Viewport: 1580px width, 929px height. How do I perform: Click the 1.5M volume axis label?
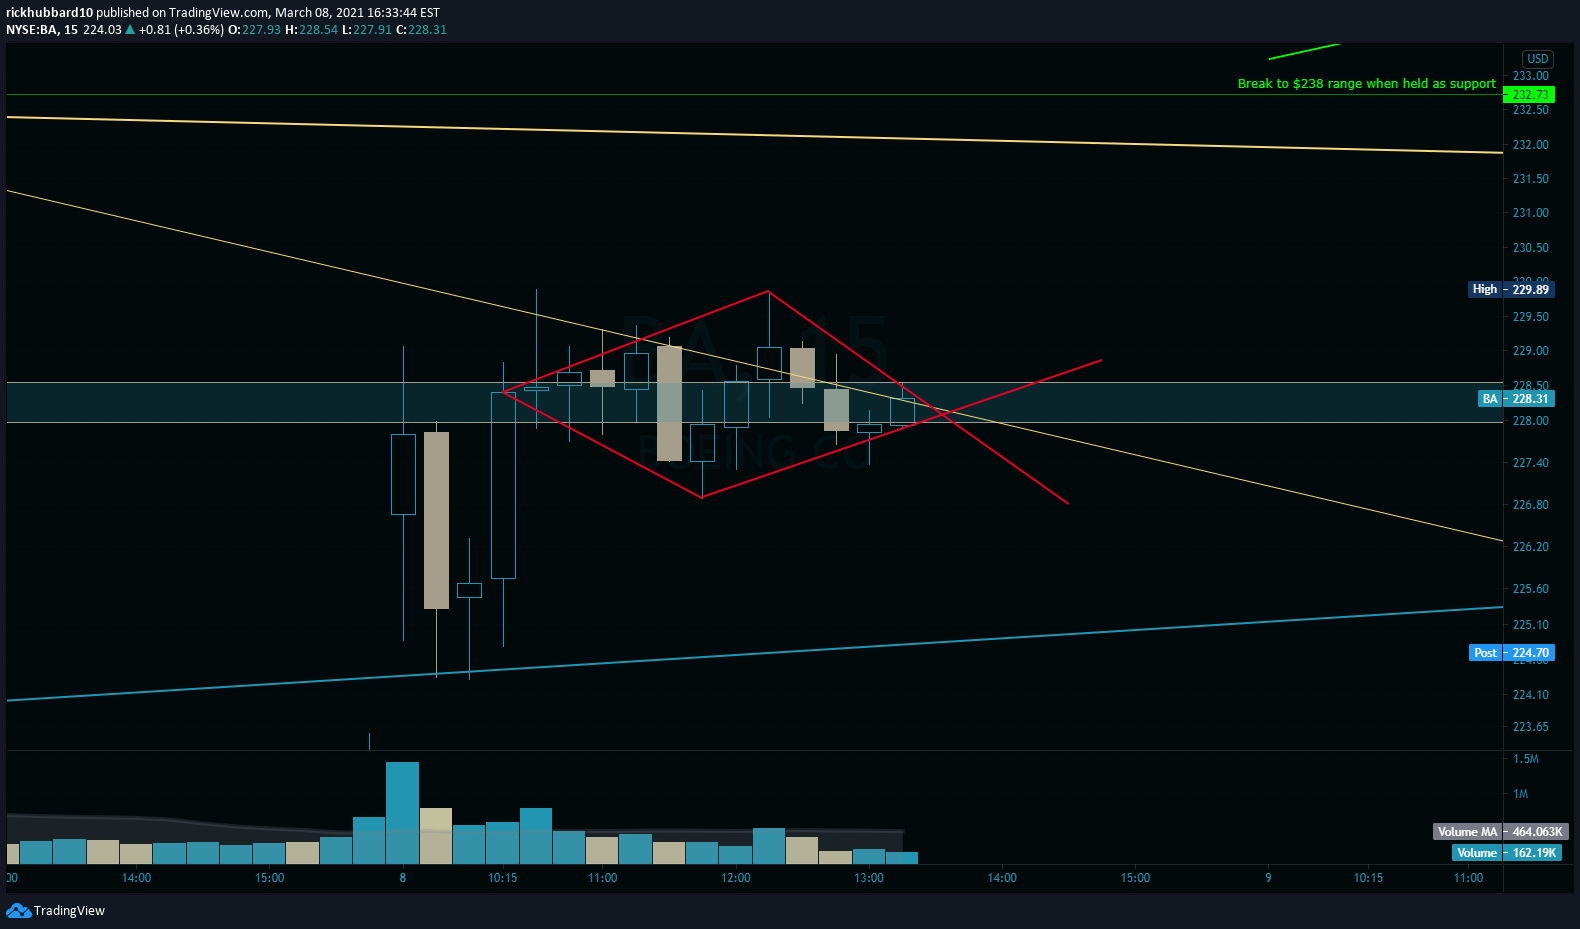(x=1526, y=759)
